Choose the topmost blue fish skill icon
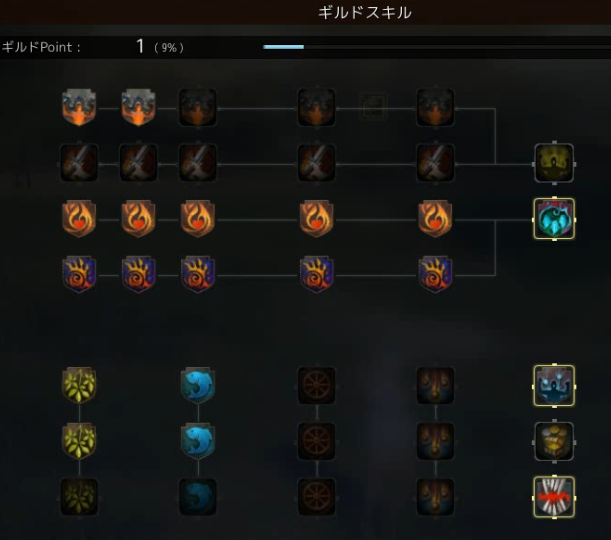Screen dimensions: 611x540 [x=198, y=385]
